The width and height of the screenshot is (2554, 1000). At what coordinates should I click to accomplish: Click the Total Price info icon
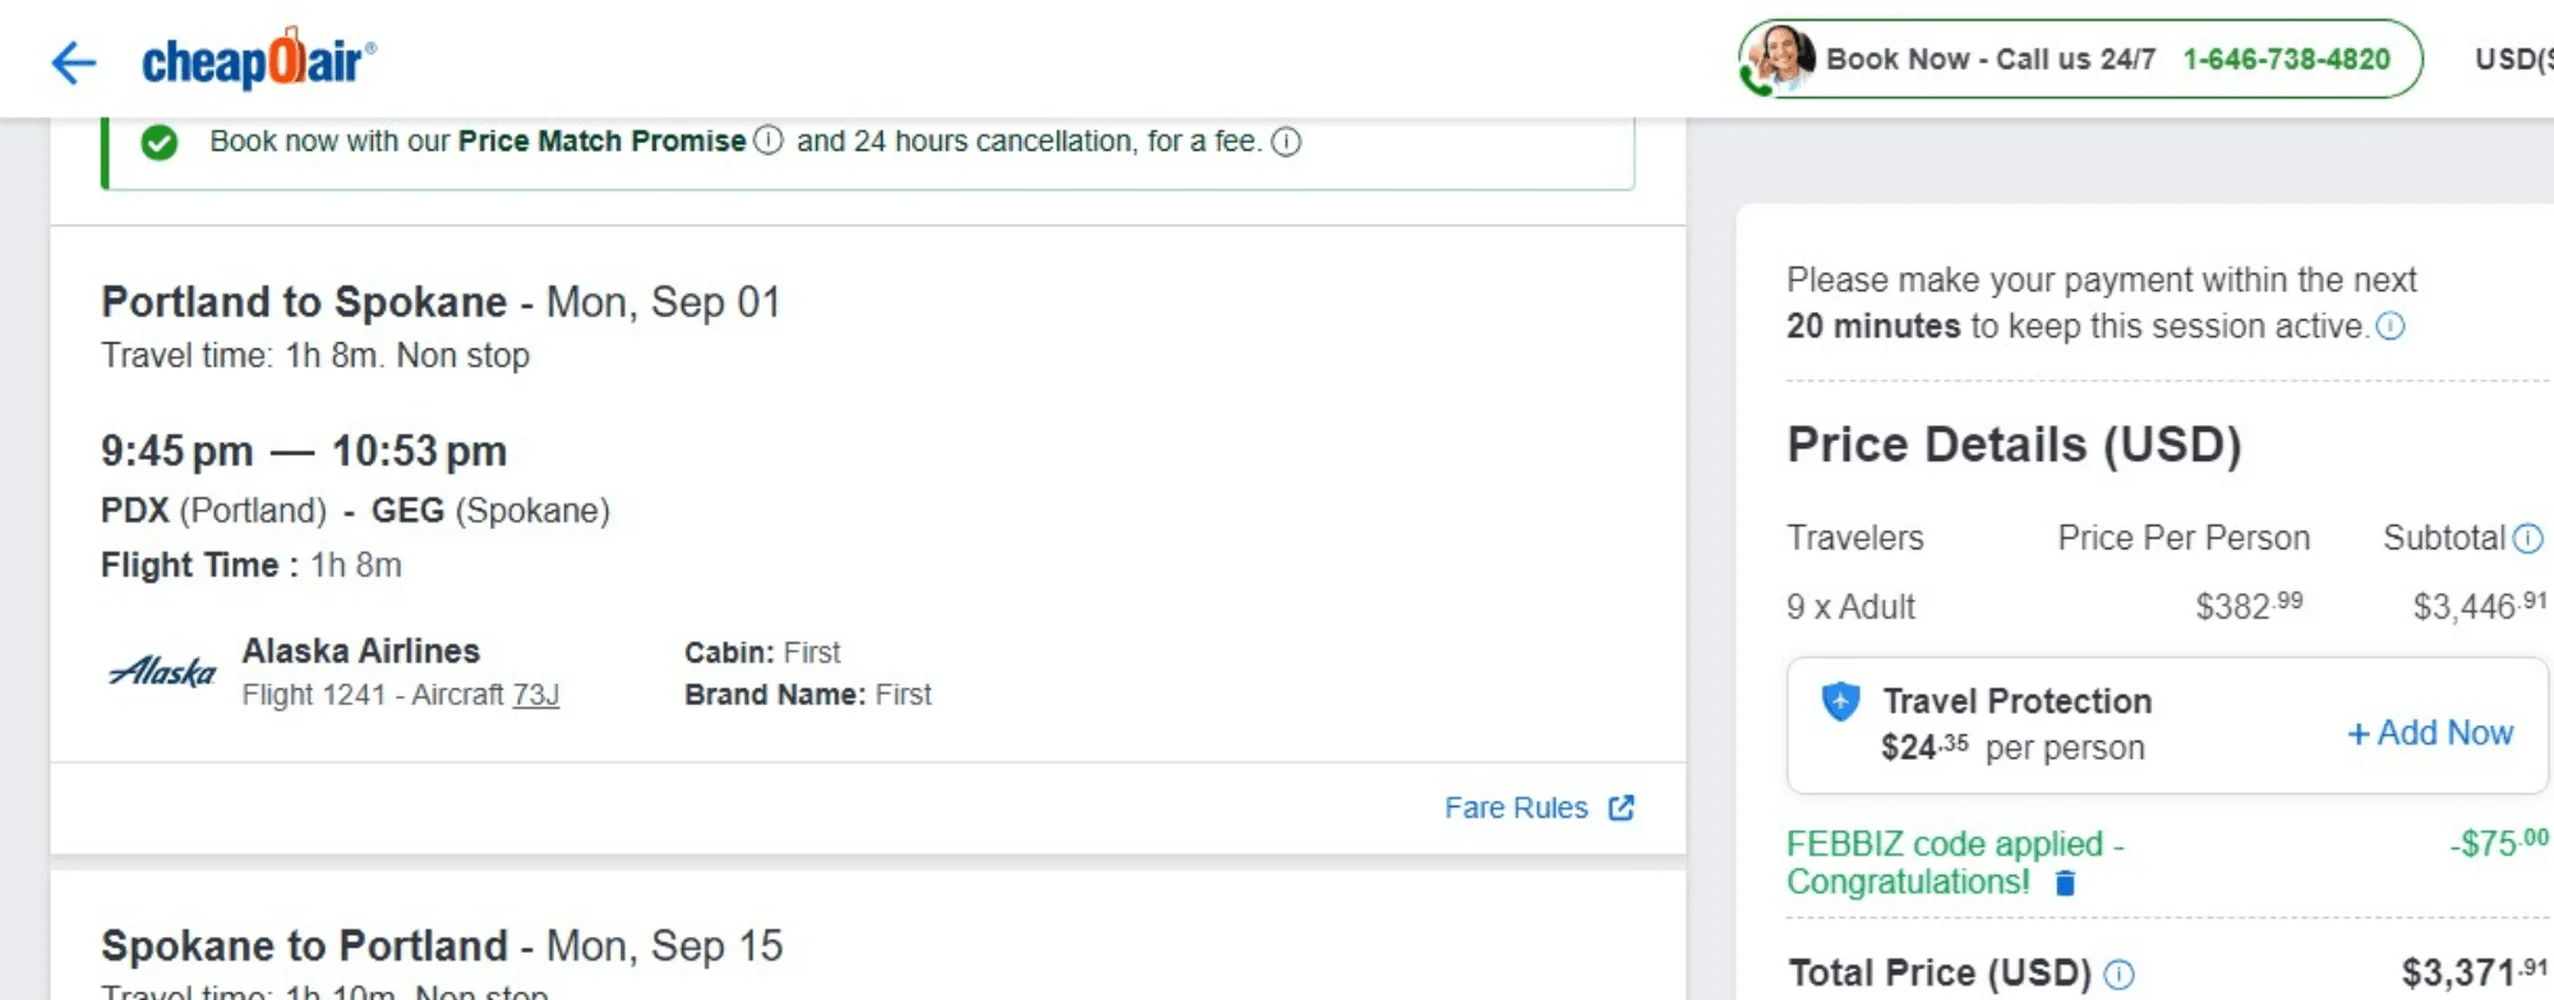coord(2119,973)
